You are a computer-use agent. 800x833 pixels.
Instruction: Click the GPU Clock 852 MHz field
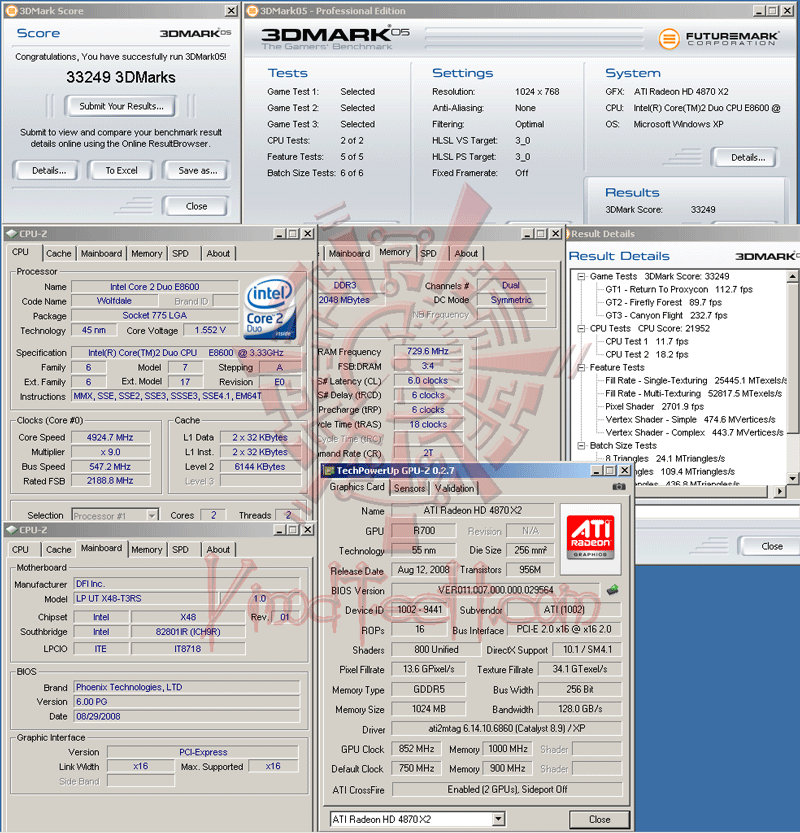pyautogui.click(x=416, y=749)
